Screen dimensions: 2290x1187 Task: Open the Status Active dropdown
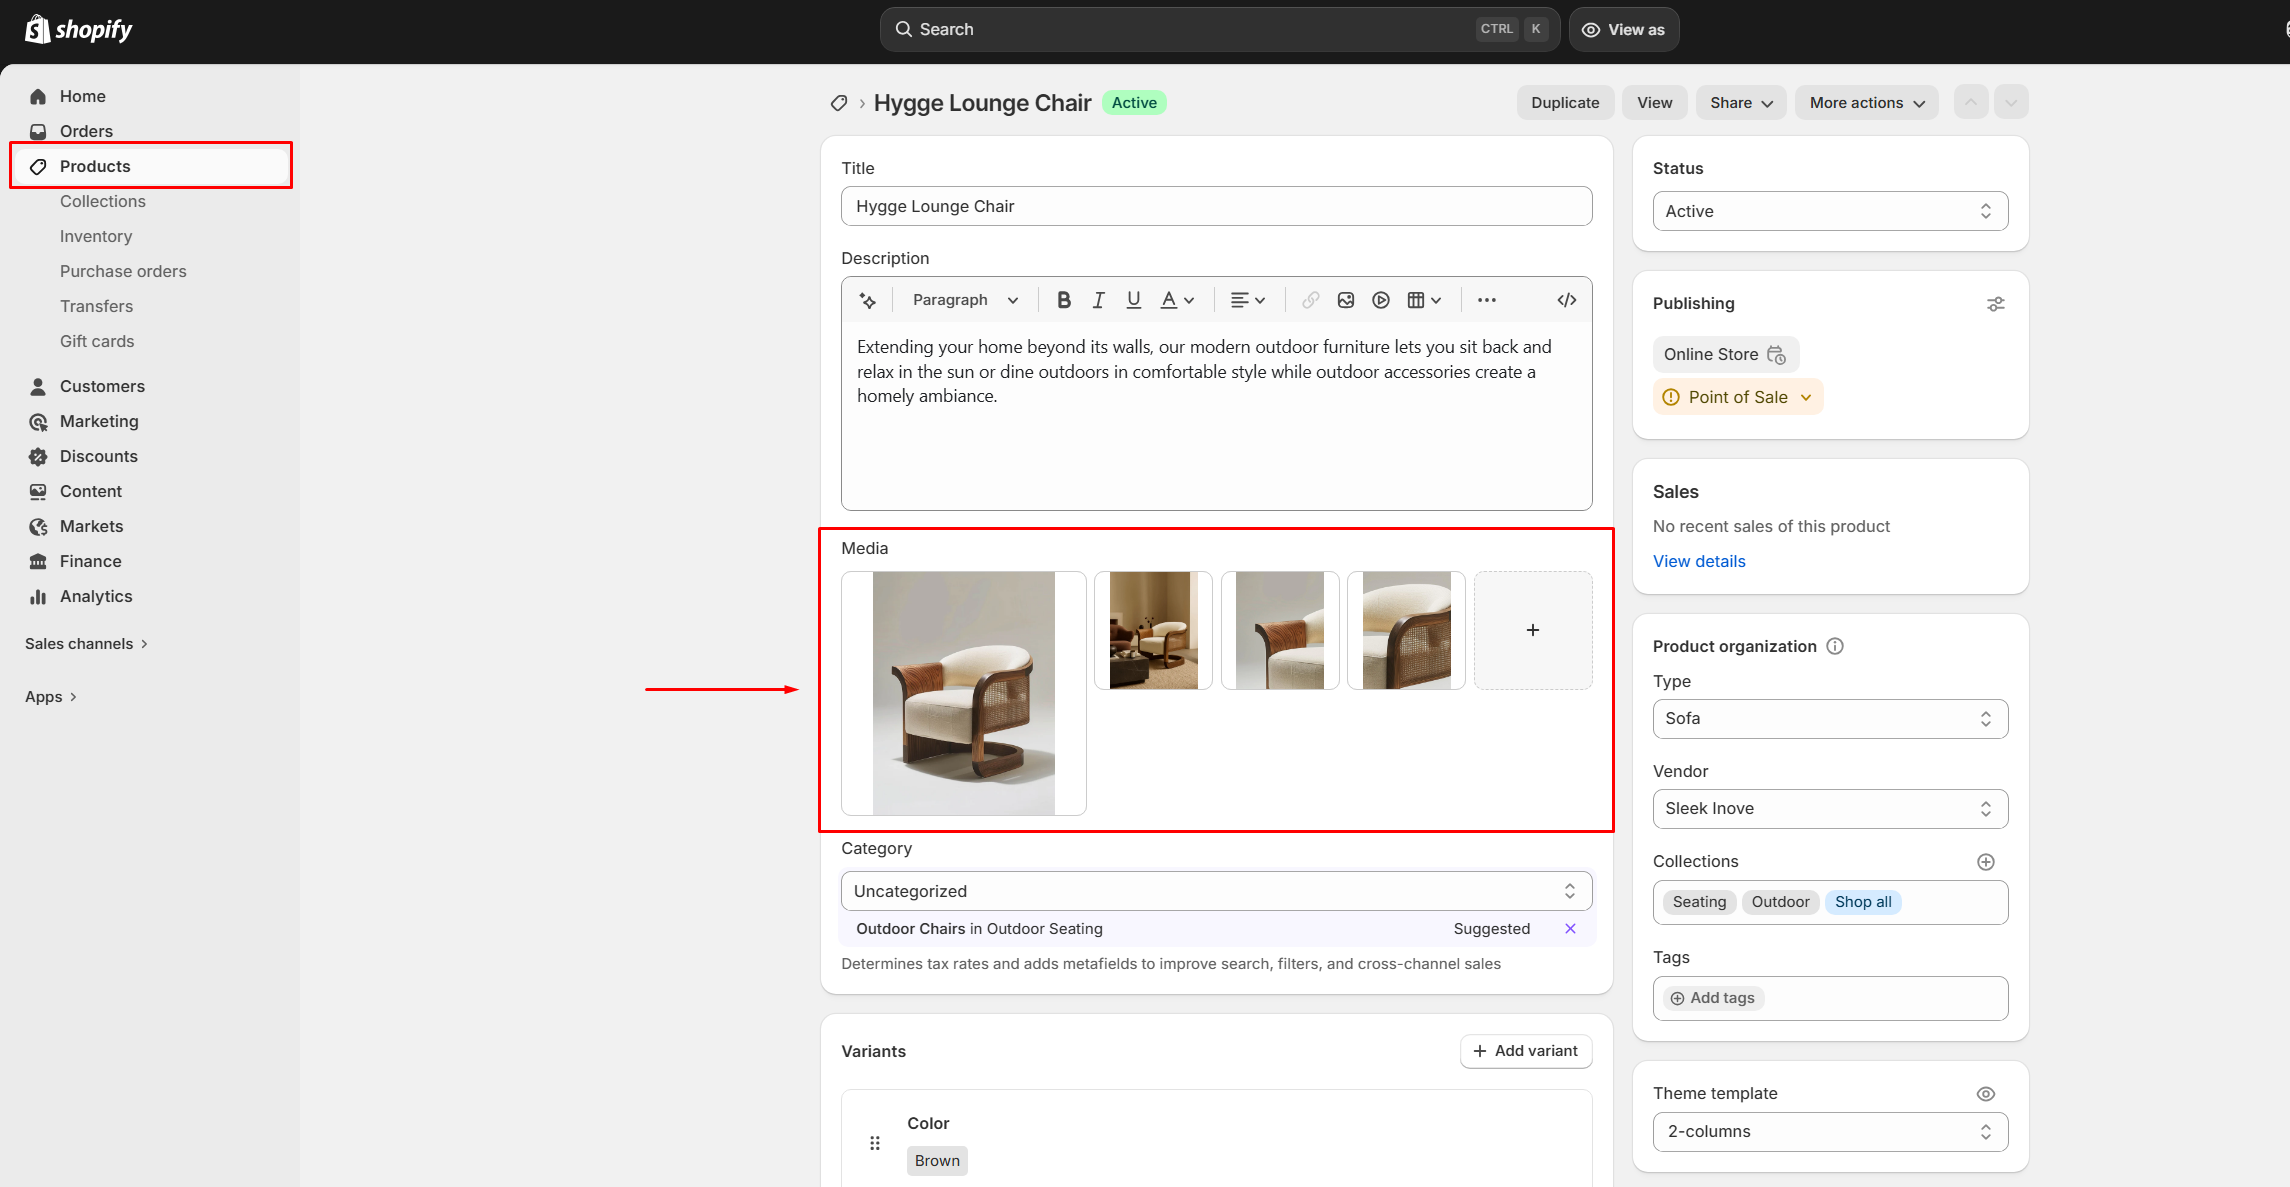(1830, 211)
